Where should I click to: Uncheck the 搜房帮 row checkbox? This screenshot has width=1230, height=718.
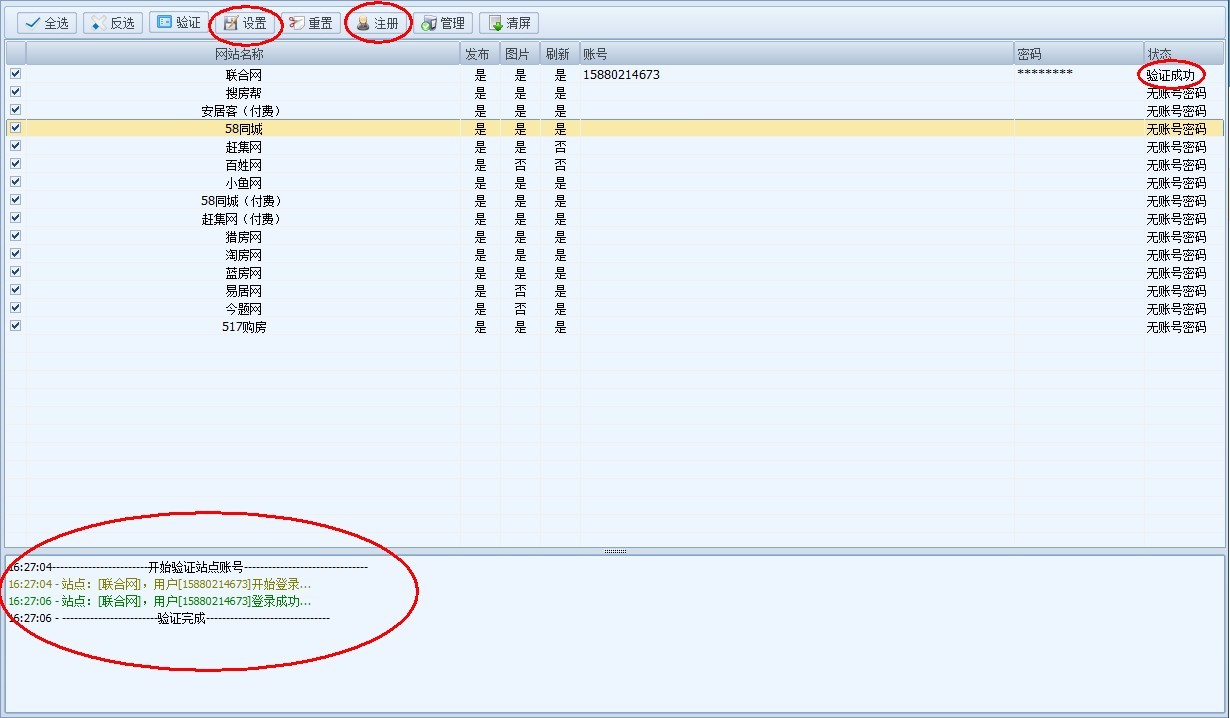point(15,92)
